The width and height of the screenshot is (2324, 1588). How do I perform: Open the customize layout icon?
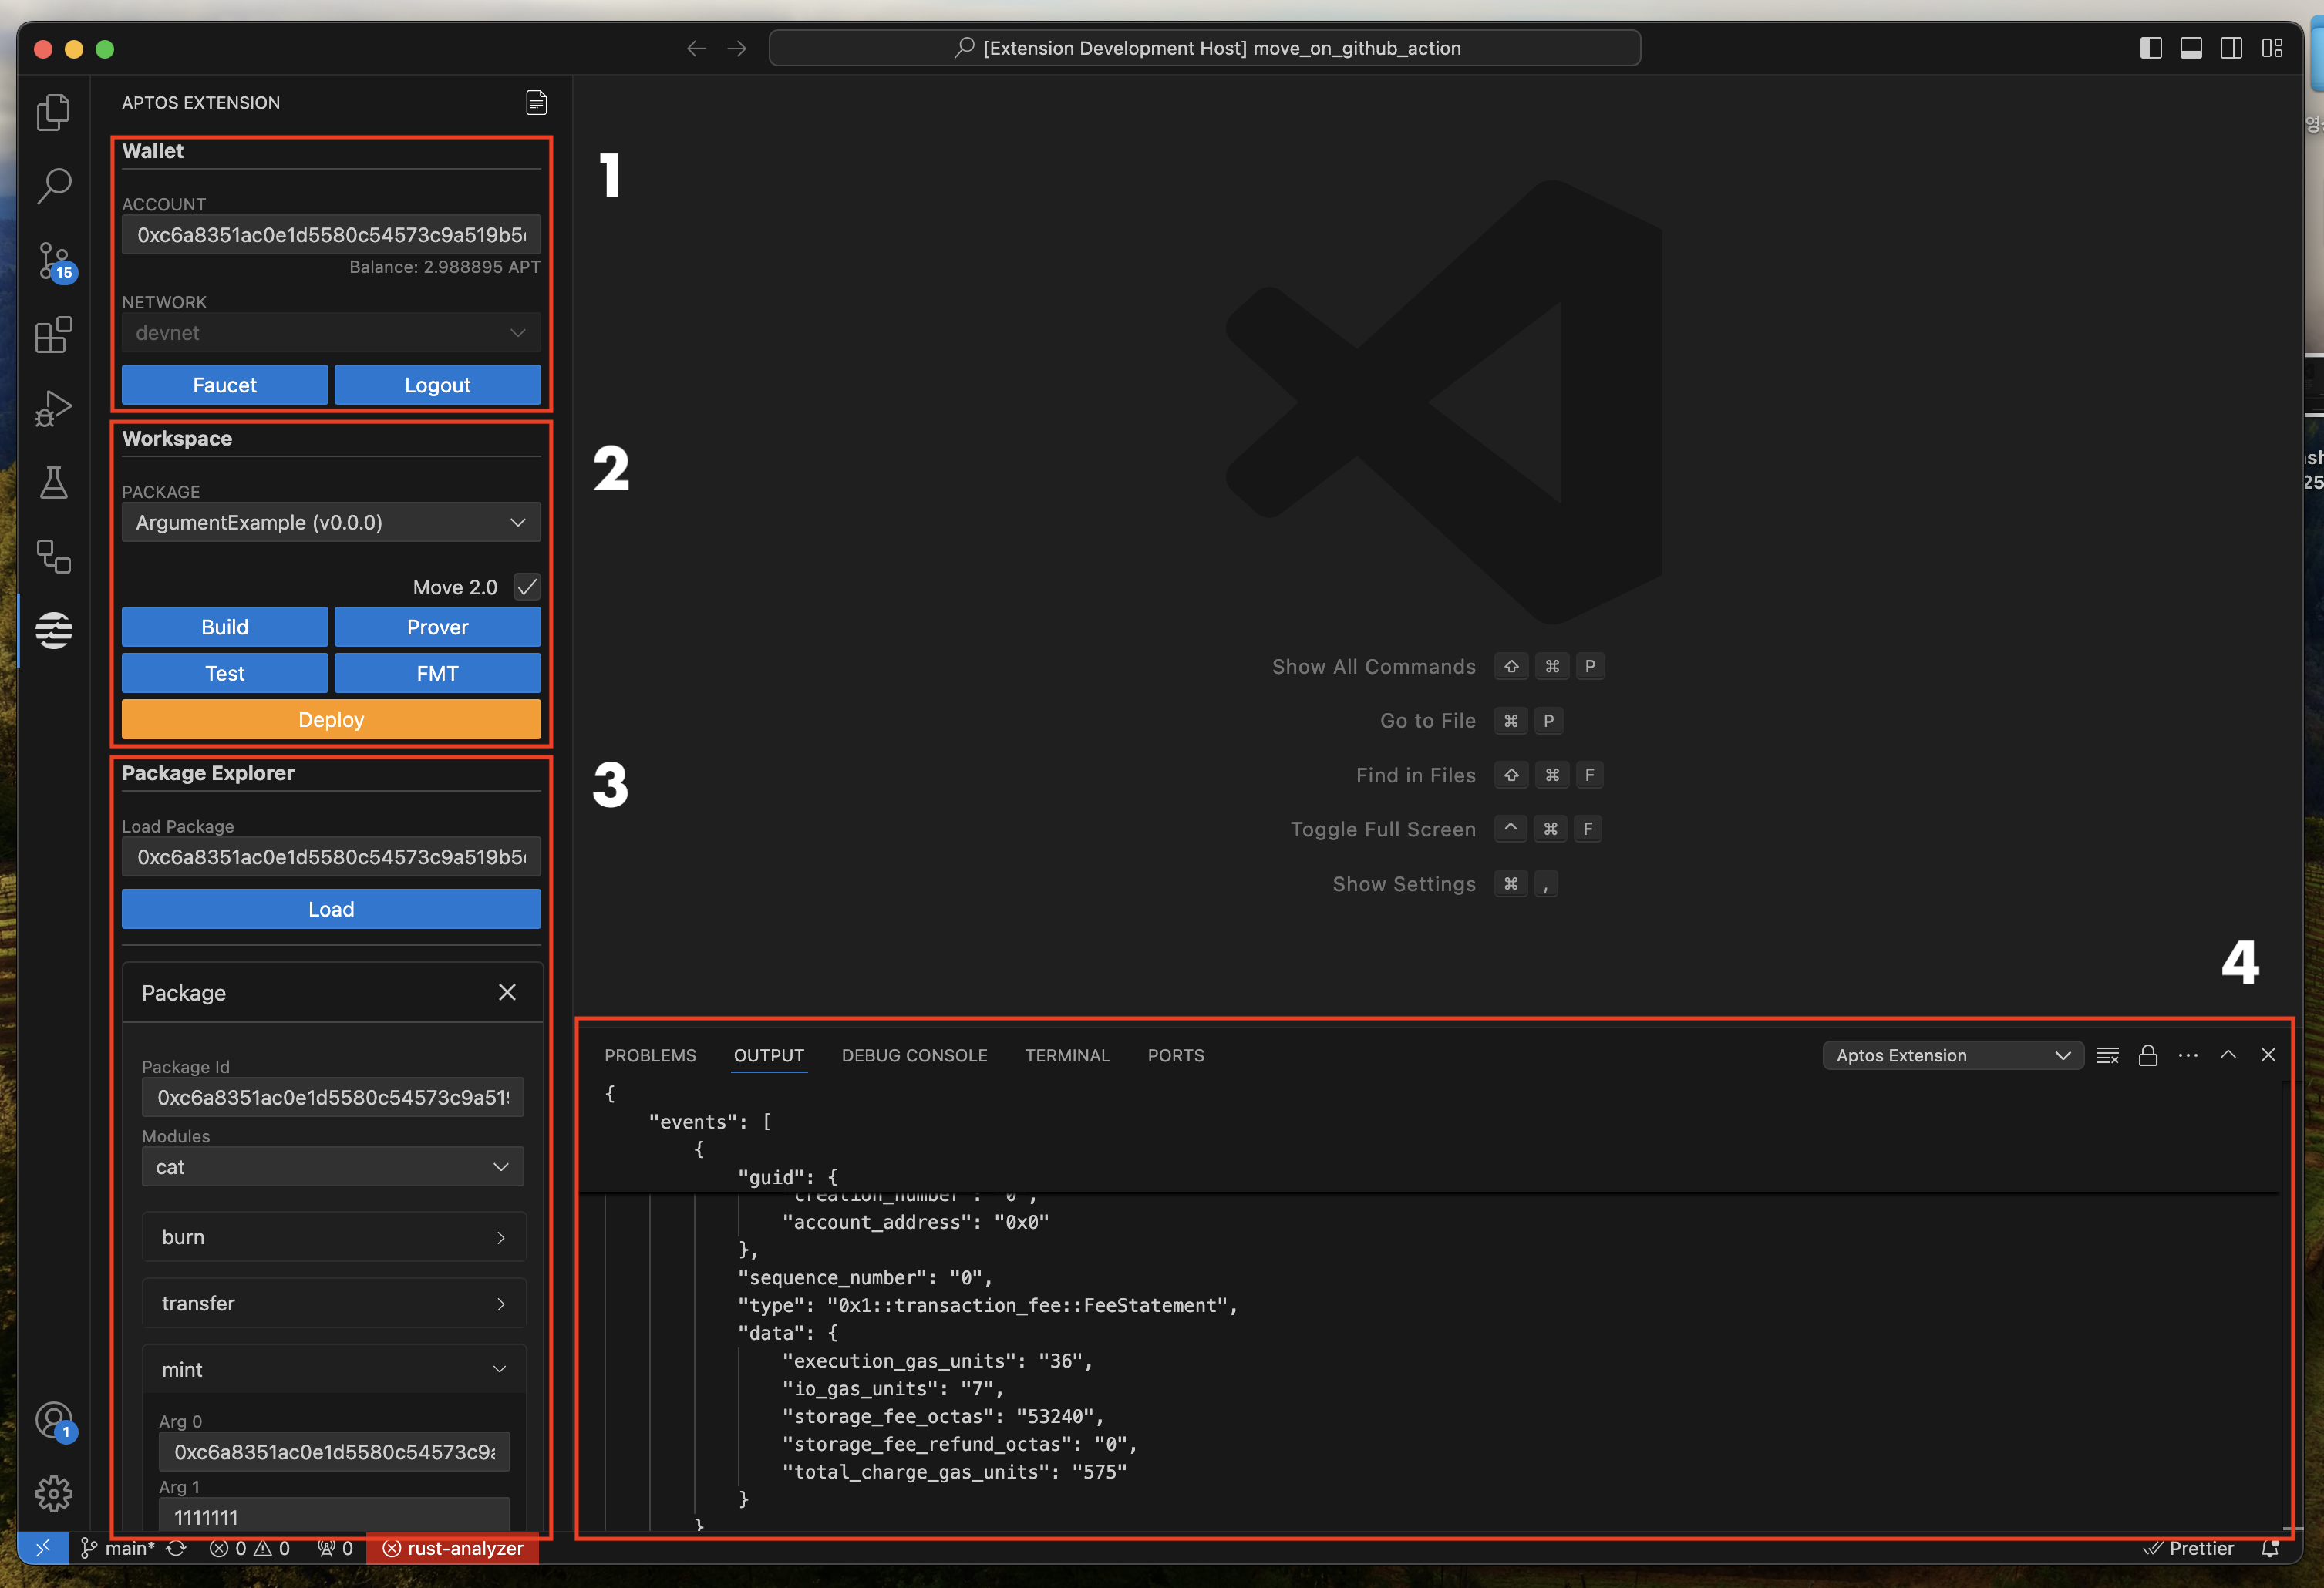[2272, 48]
